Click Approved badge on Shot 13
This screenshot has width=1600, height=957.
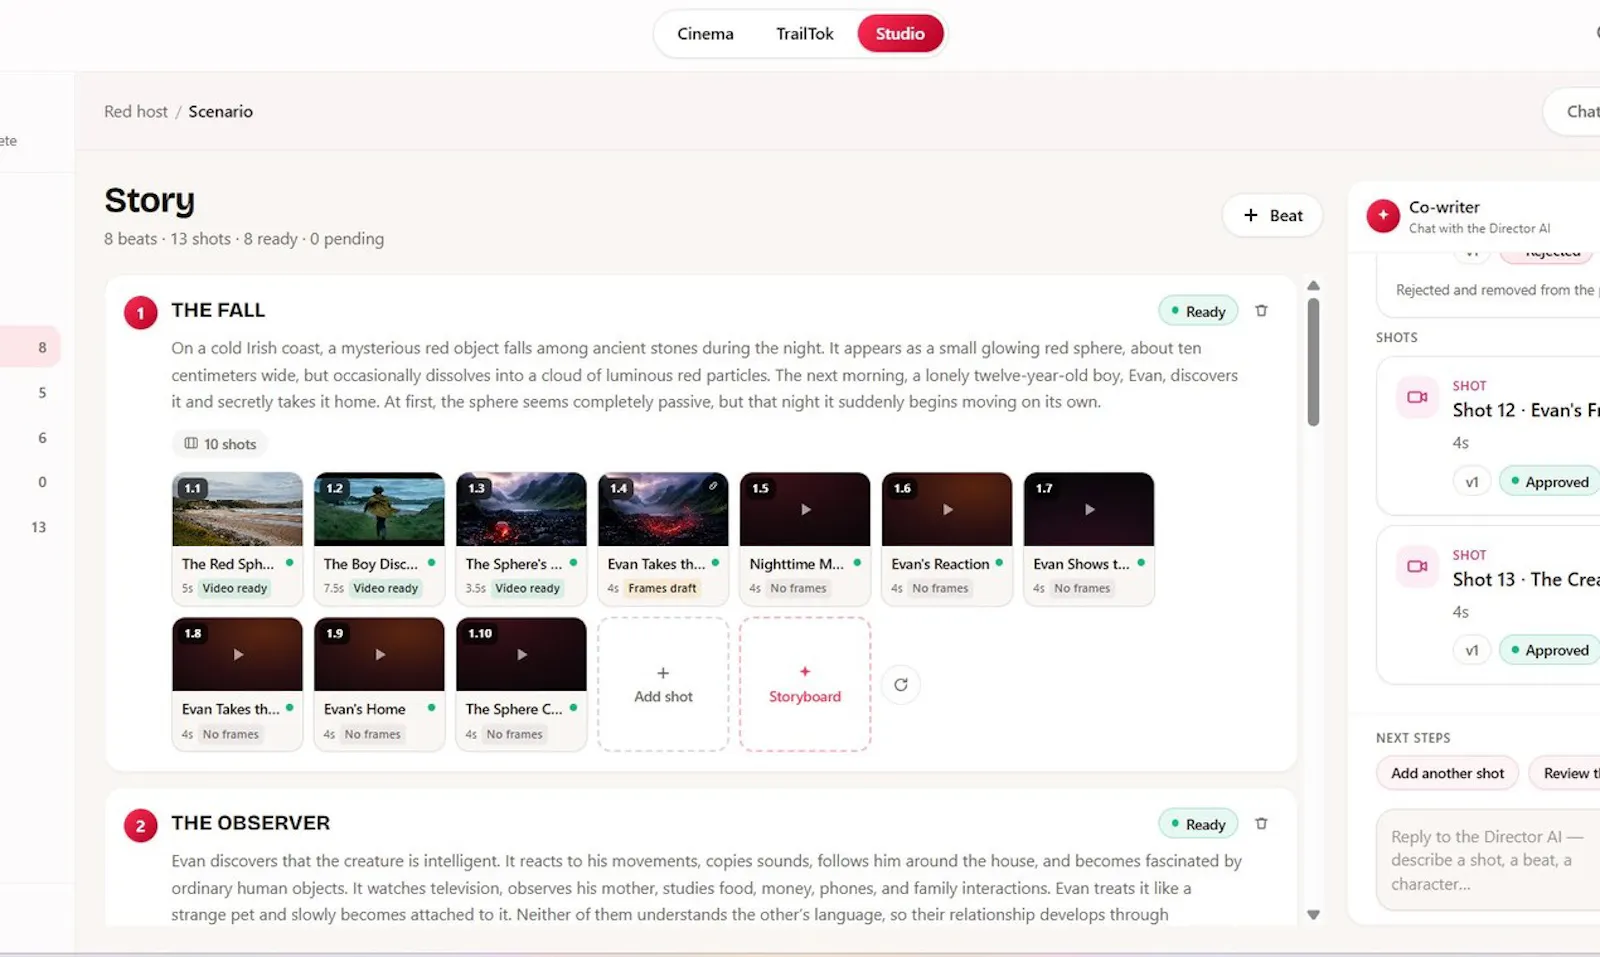(1550, 650)
